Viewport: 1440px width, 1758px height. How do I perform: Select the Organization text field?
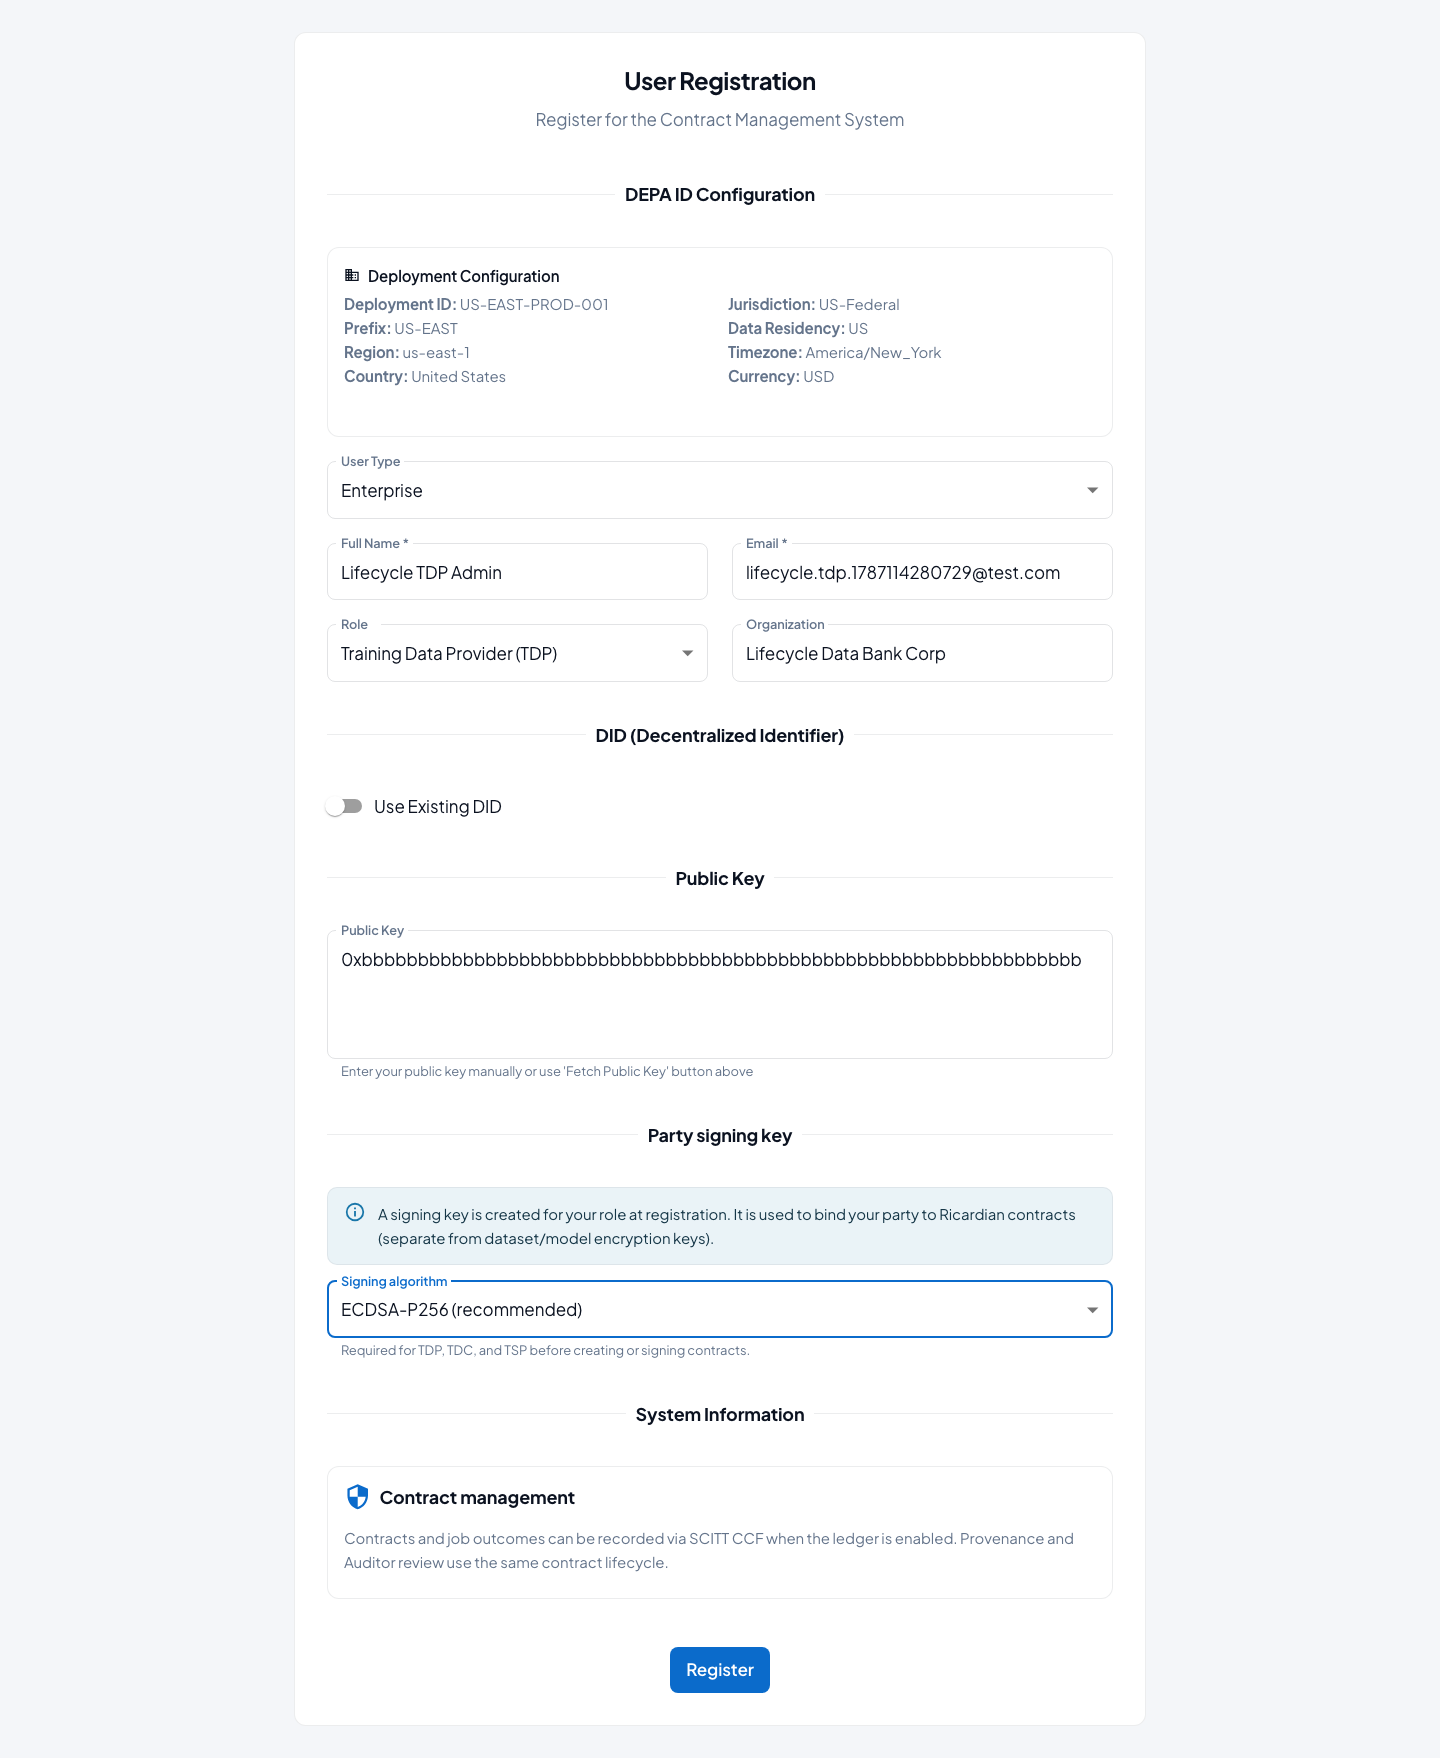pos(922,653)
